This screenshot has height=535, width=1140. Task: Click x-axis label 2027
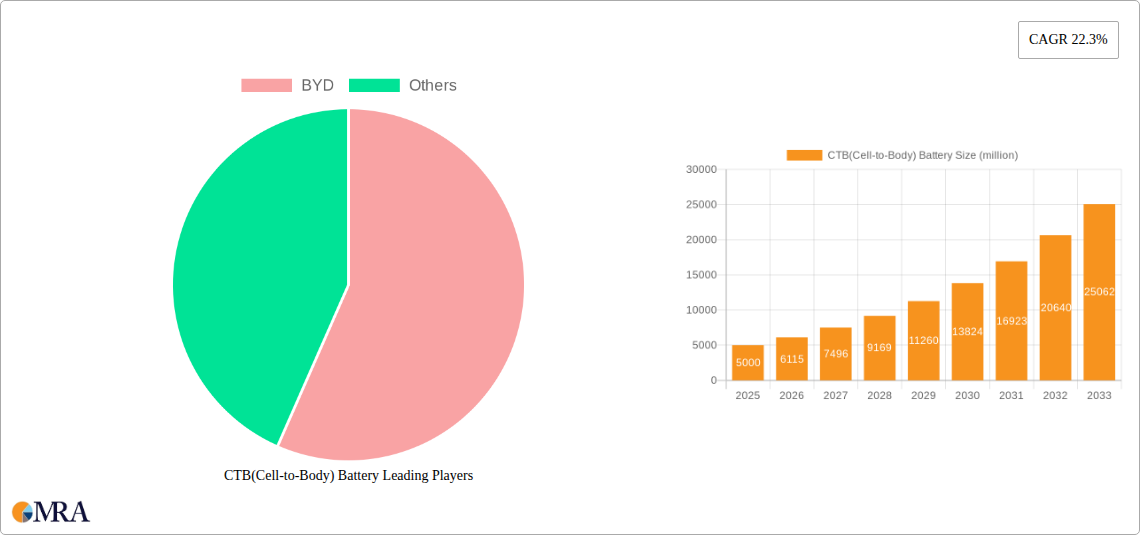point(835,395)
